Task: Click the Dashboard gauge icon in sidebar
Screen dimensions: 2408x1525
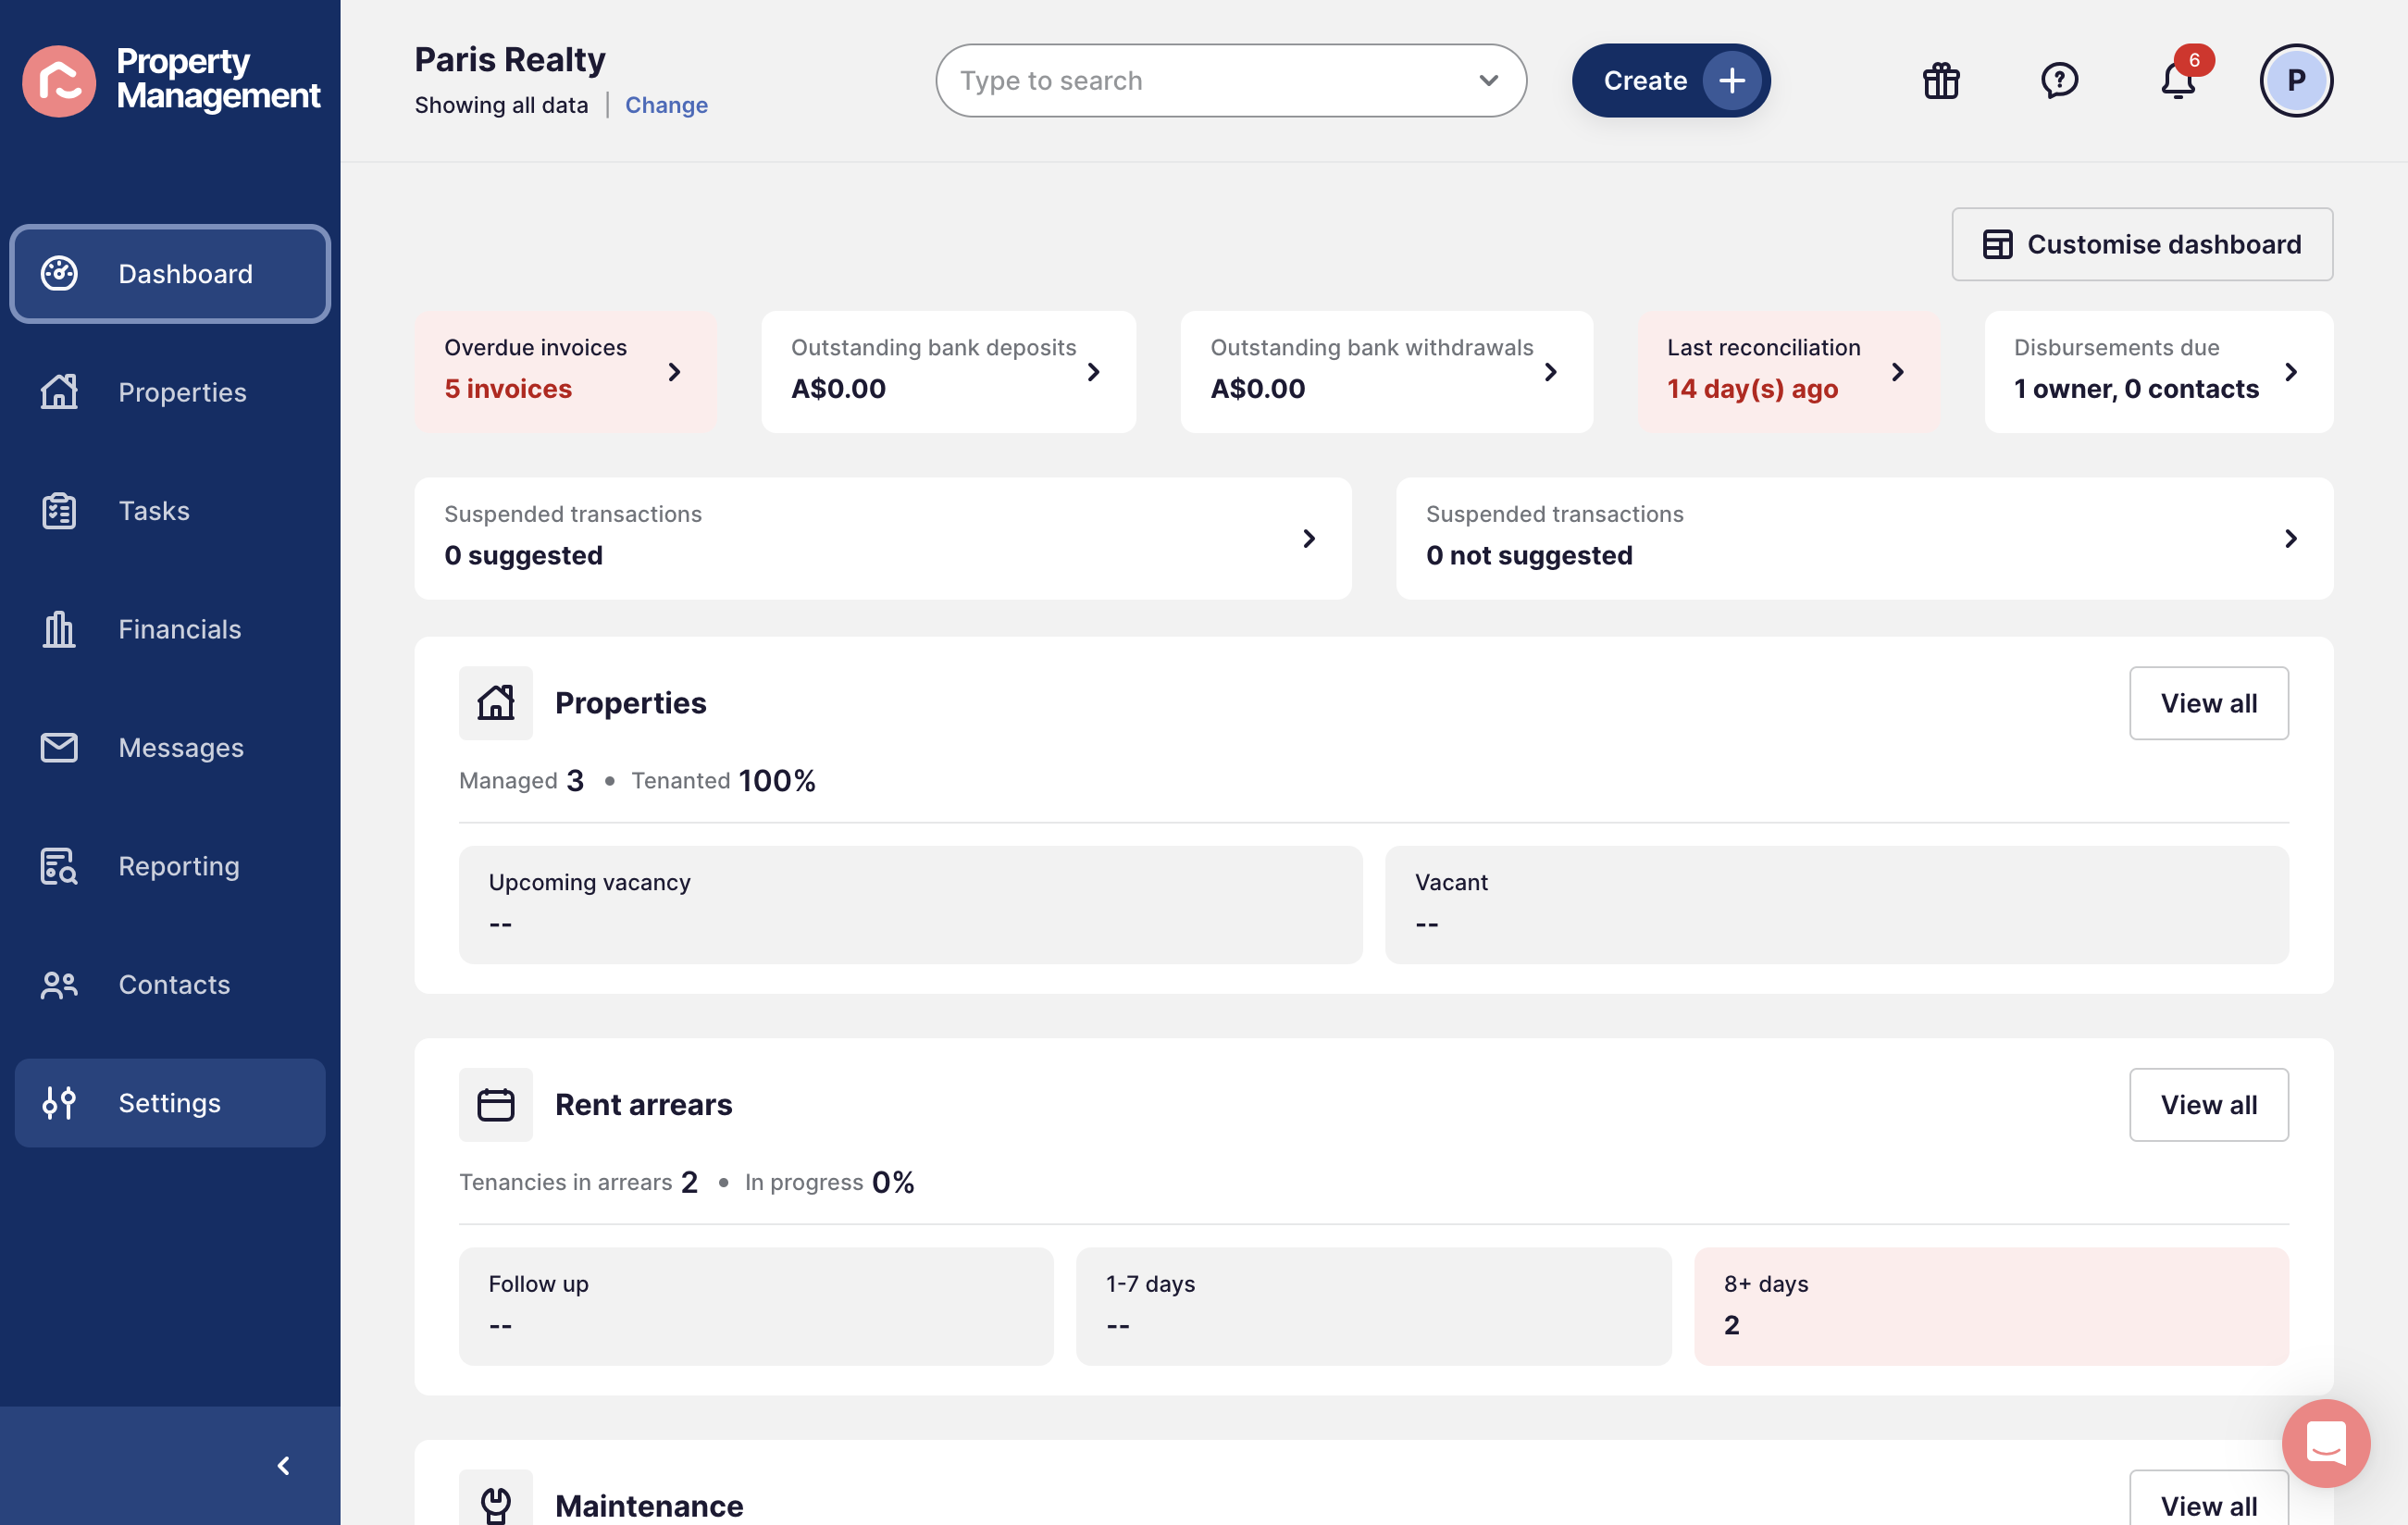Action: point(59,273)
